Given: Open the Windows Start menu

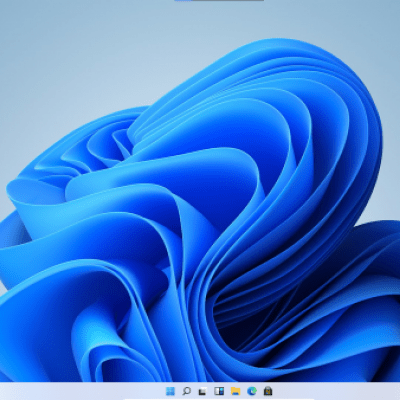Looking at the screenshot, I should click(x=170, y=391).
